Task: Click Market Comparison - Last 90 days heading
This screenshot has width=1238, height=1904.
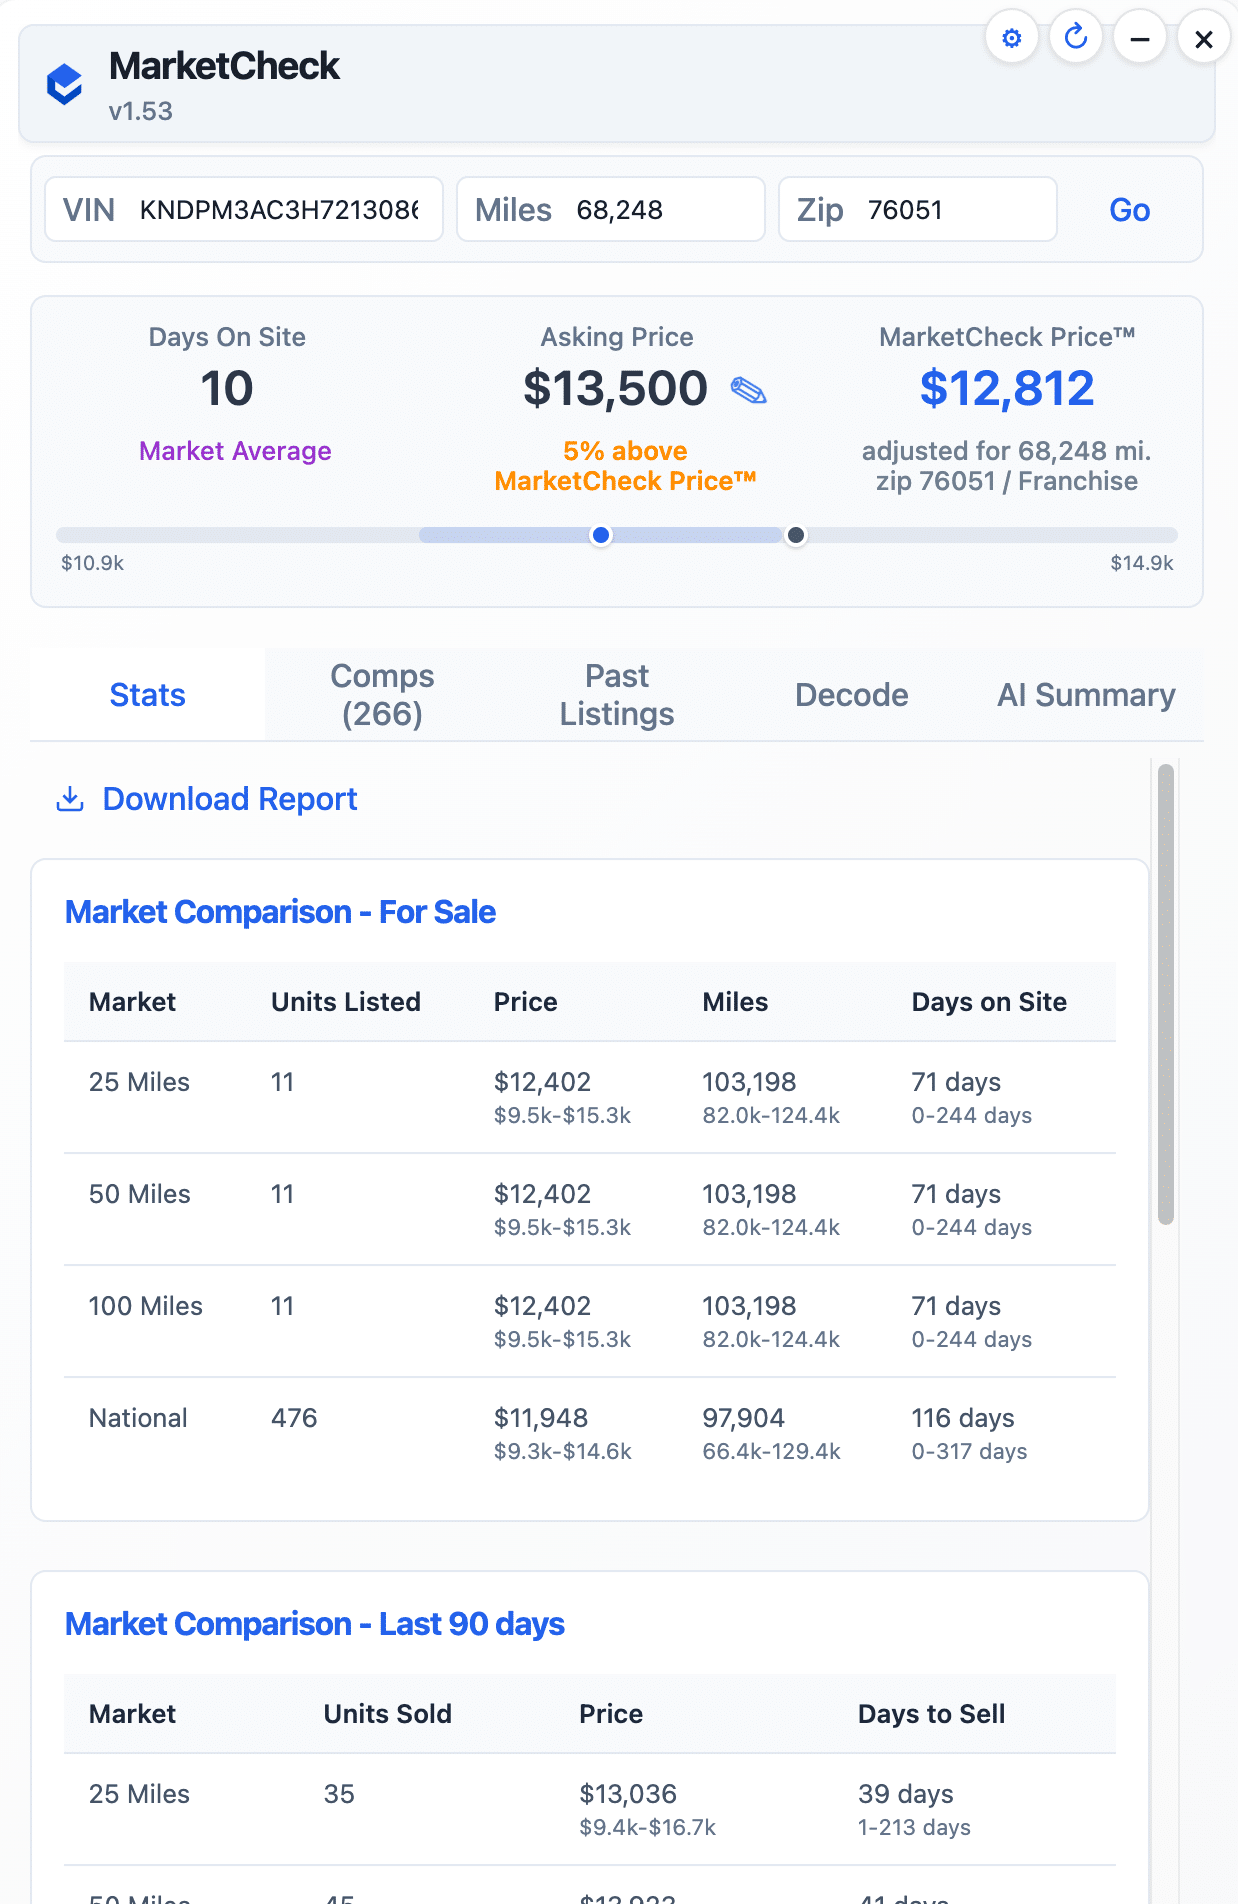Action: [315, 1624]
